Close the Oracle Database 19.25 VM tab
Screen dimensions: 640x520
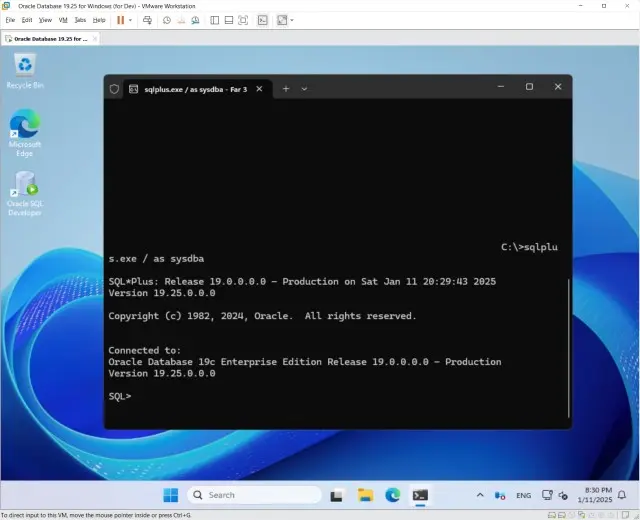click(x=95, y=39)
